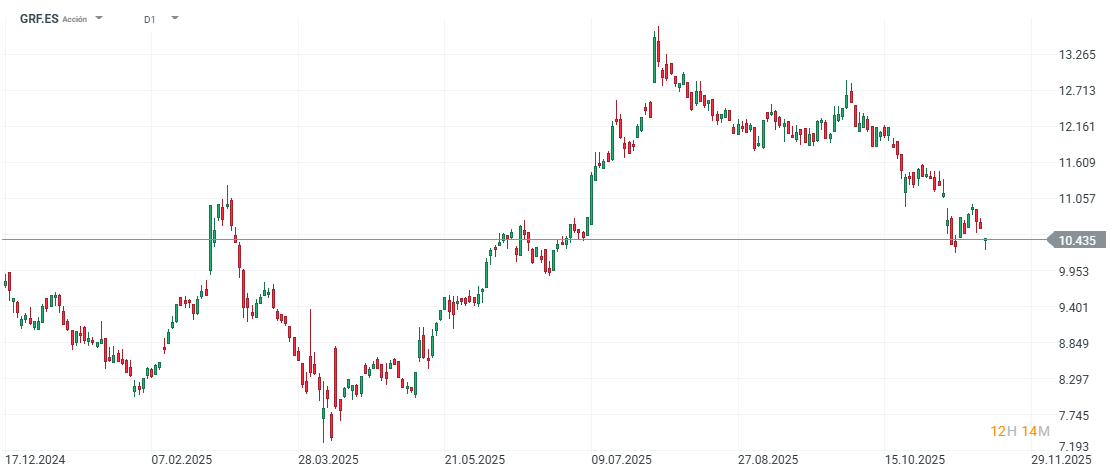Expand the D1 timeframe dropdown arrow
Screen dimensions: 1119x476
tap(175, 18)
